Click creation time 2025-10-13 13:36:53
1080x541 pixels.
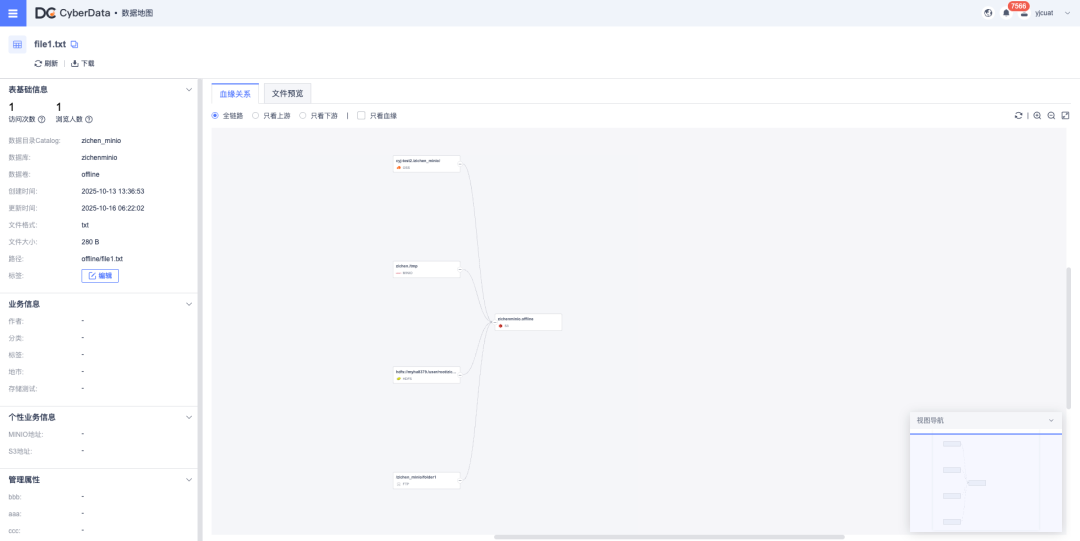113,191
